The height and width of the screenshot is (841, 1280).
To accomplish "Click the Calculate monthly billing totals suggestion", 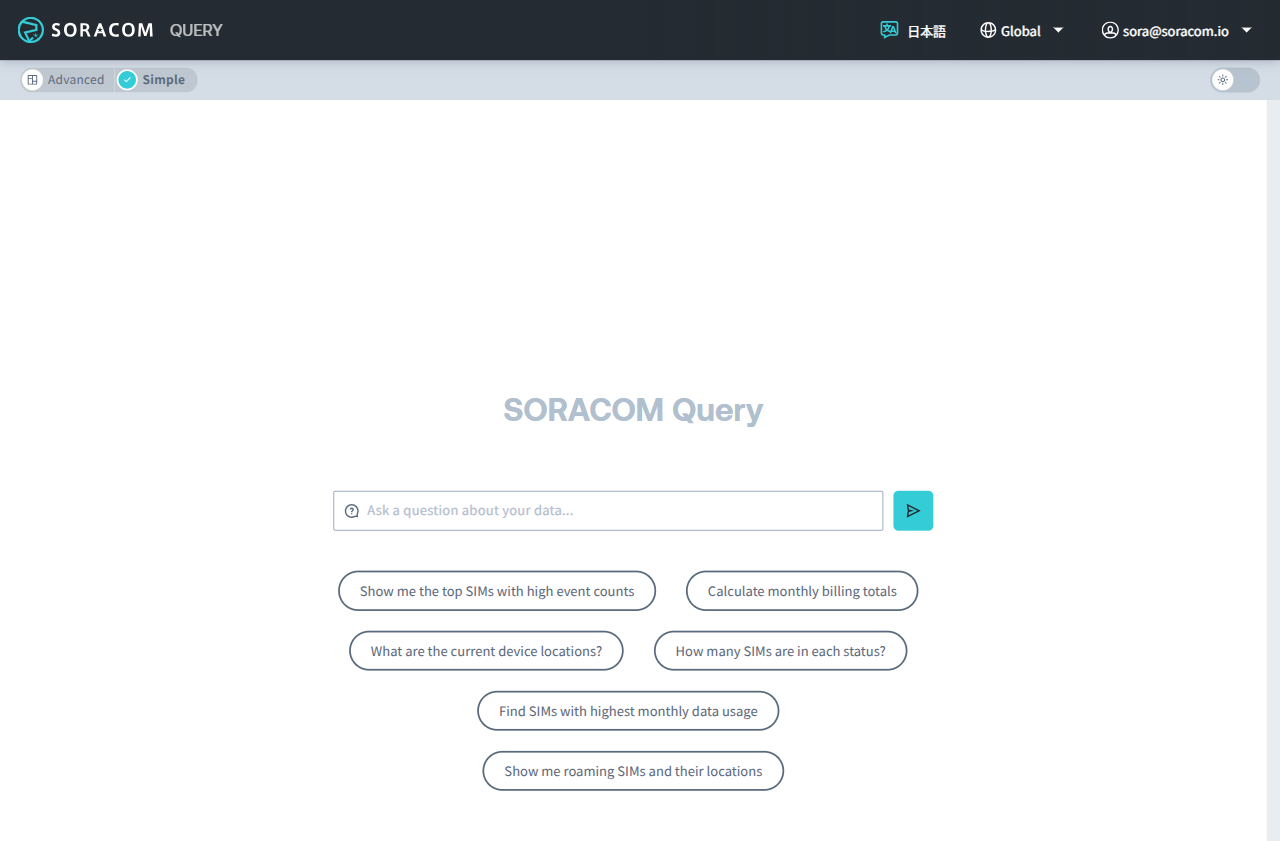I will tap(801, 590).
